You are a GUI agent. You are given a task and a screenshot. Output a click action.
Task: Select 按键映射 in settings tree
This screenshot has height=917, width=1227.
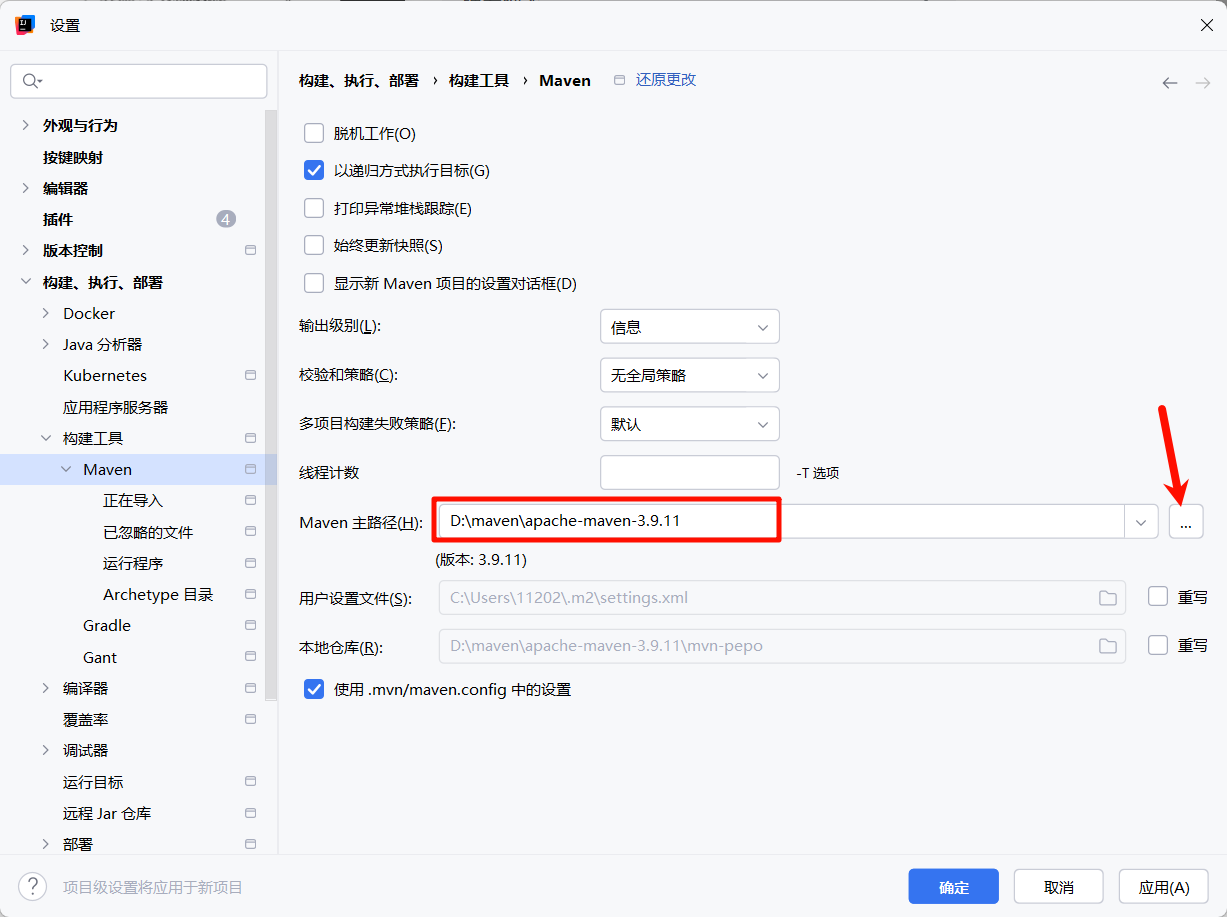click(x=73, y=157)
